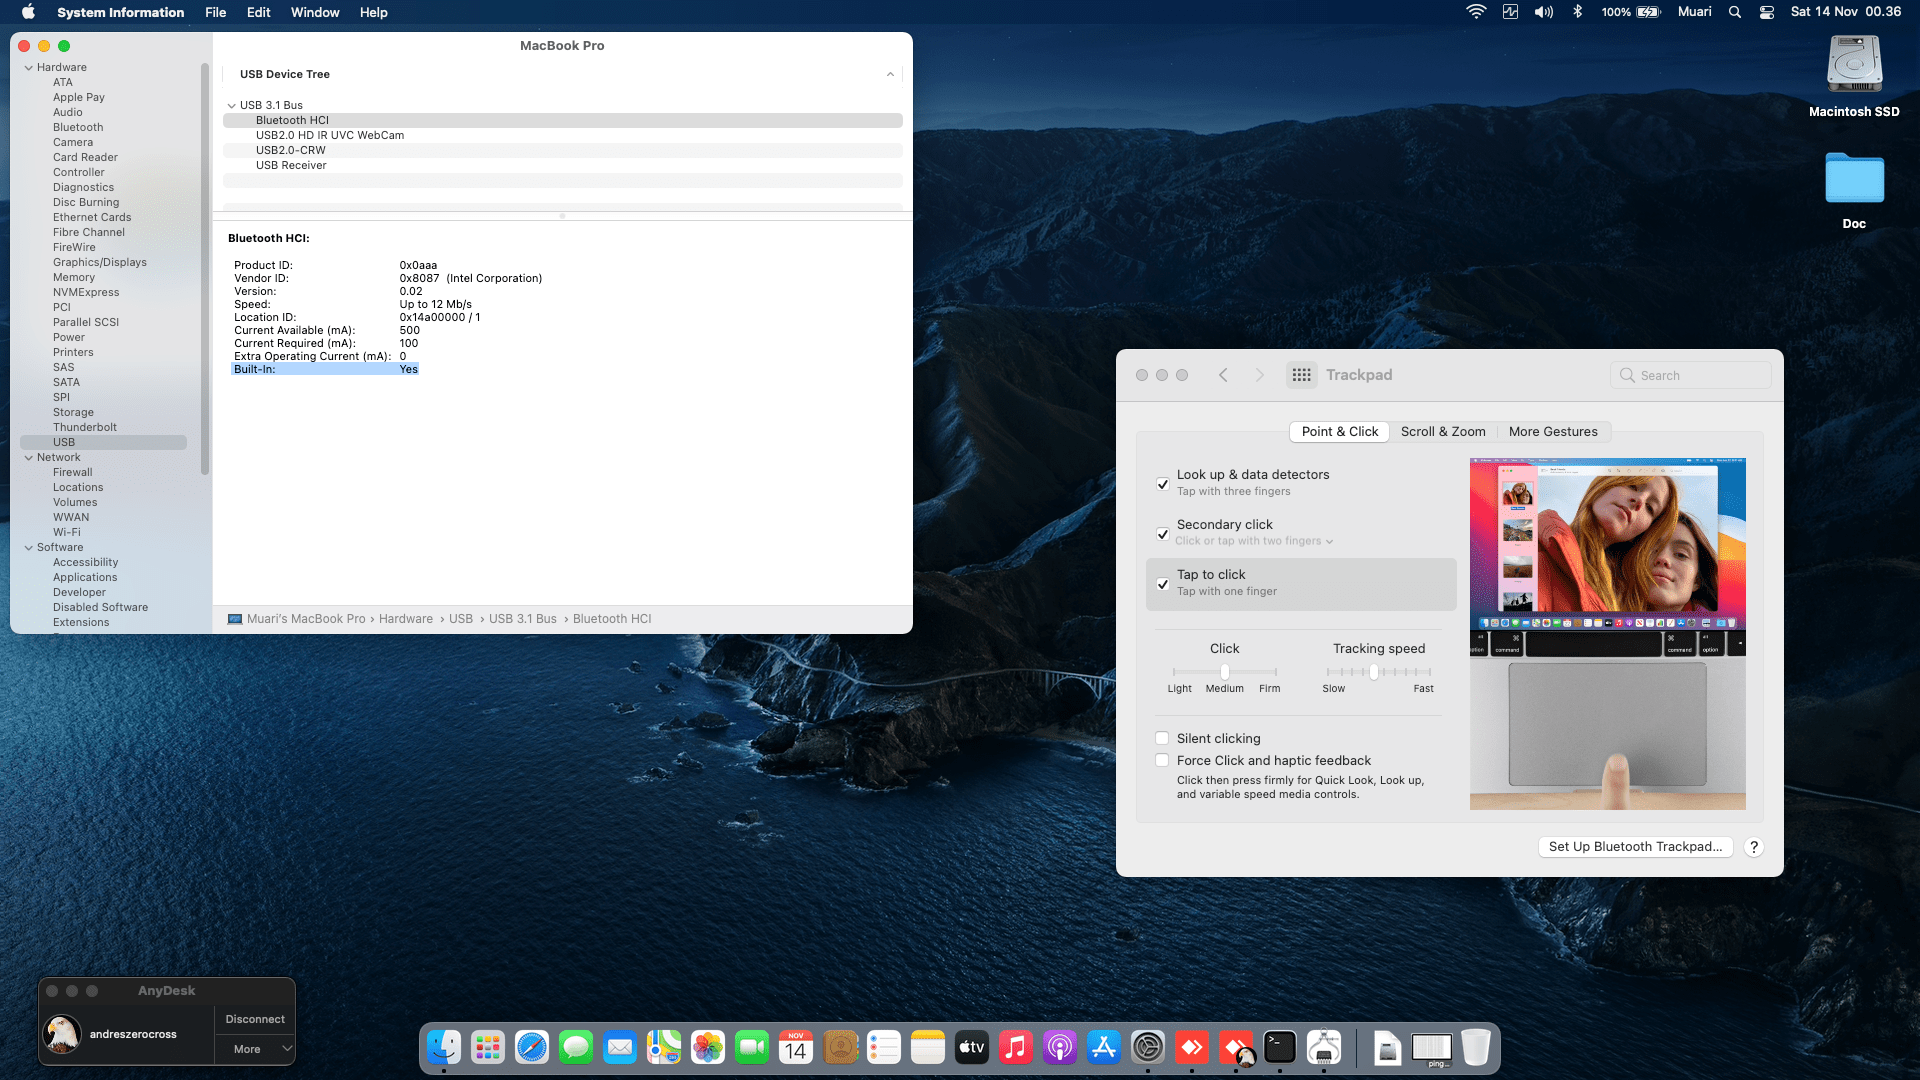Screen dimensions: 1920x1080
Task: Click the Wi-Fi icon in the menu bar
Action: (x=1476, y=12)
